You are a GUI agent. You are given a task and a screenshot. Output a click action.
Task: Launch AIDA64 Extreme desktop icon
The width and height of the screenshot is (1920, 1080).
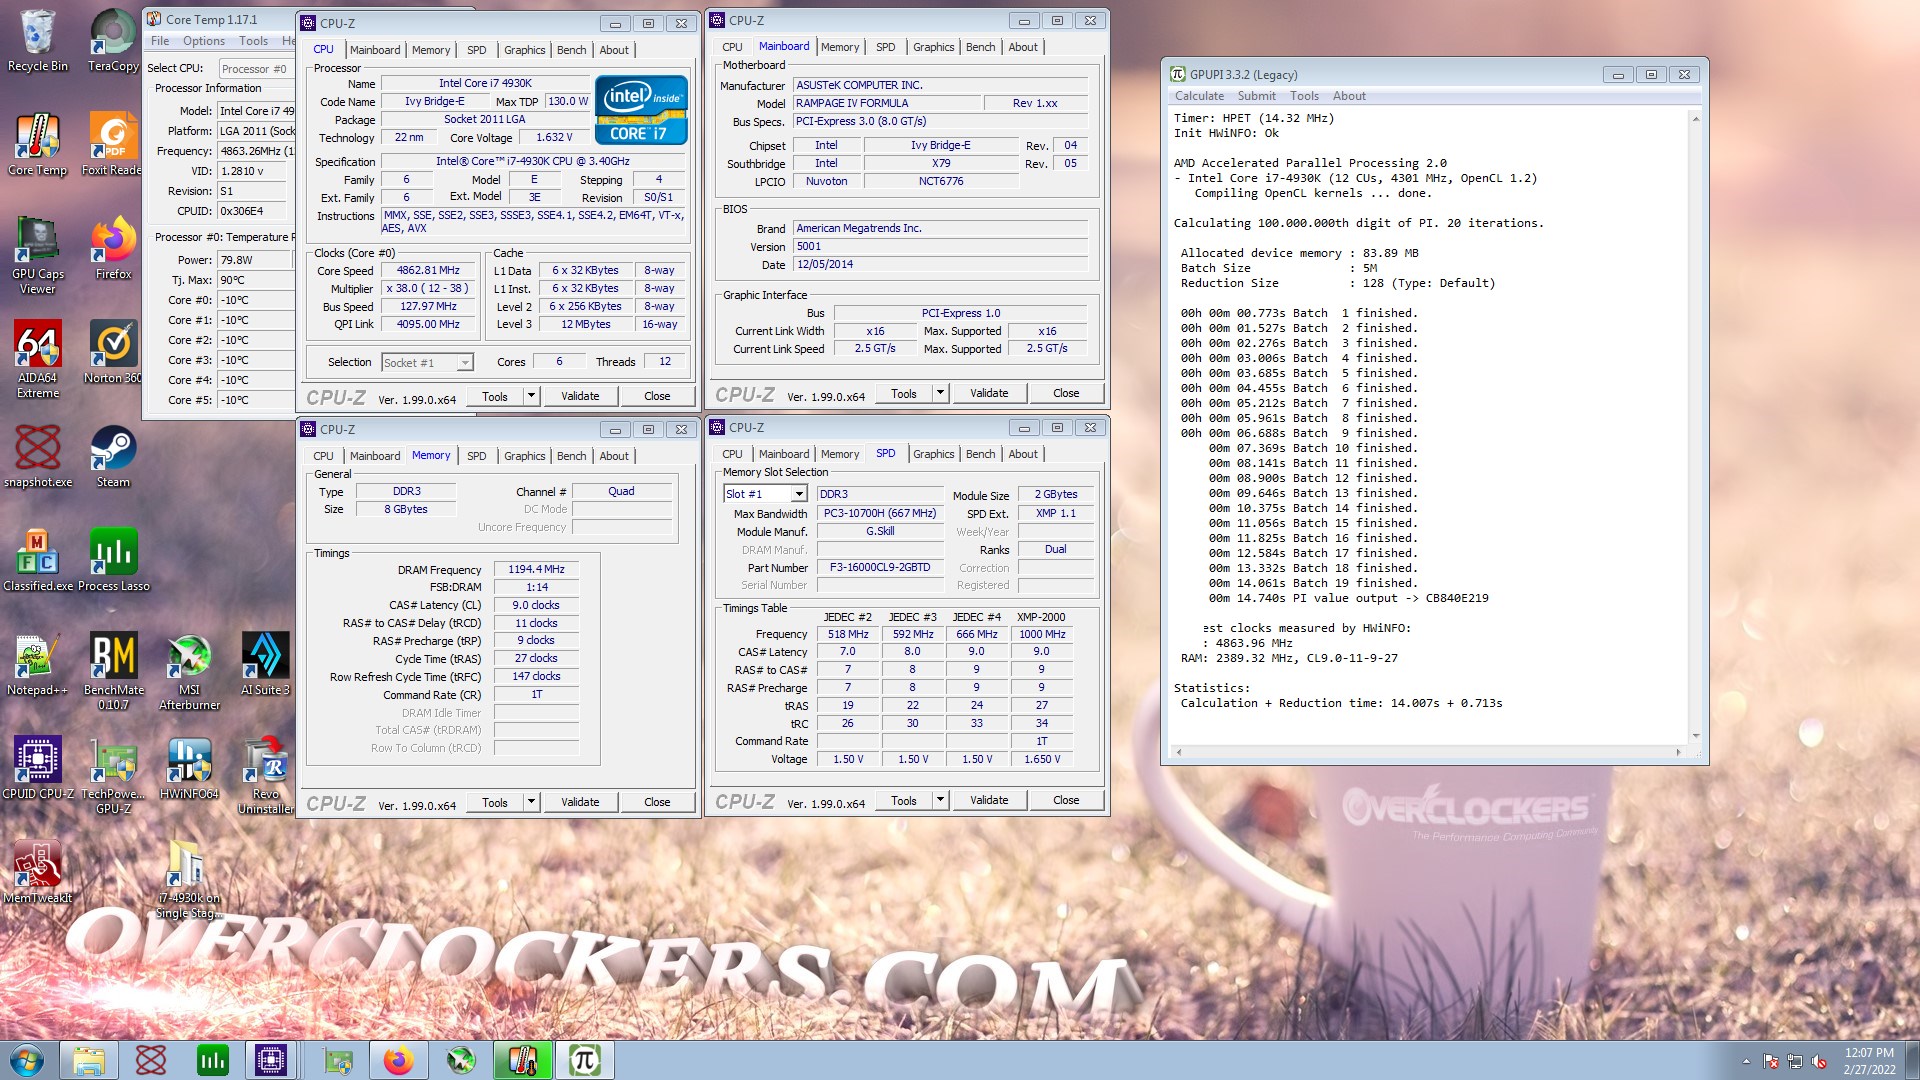coord(38,360)
